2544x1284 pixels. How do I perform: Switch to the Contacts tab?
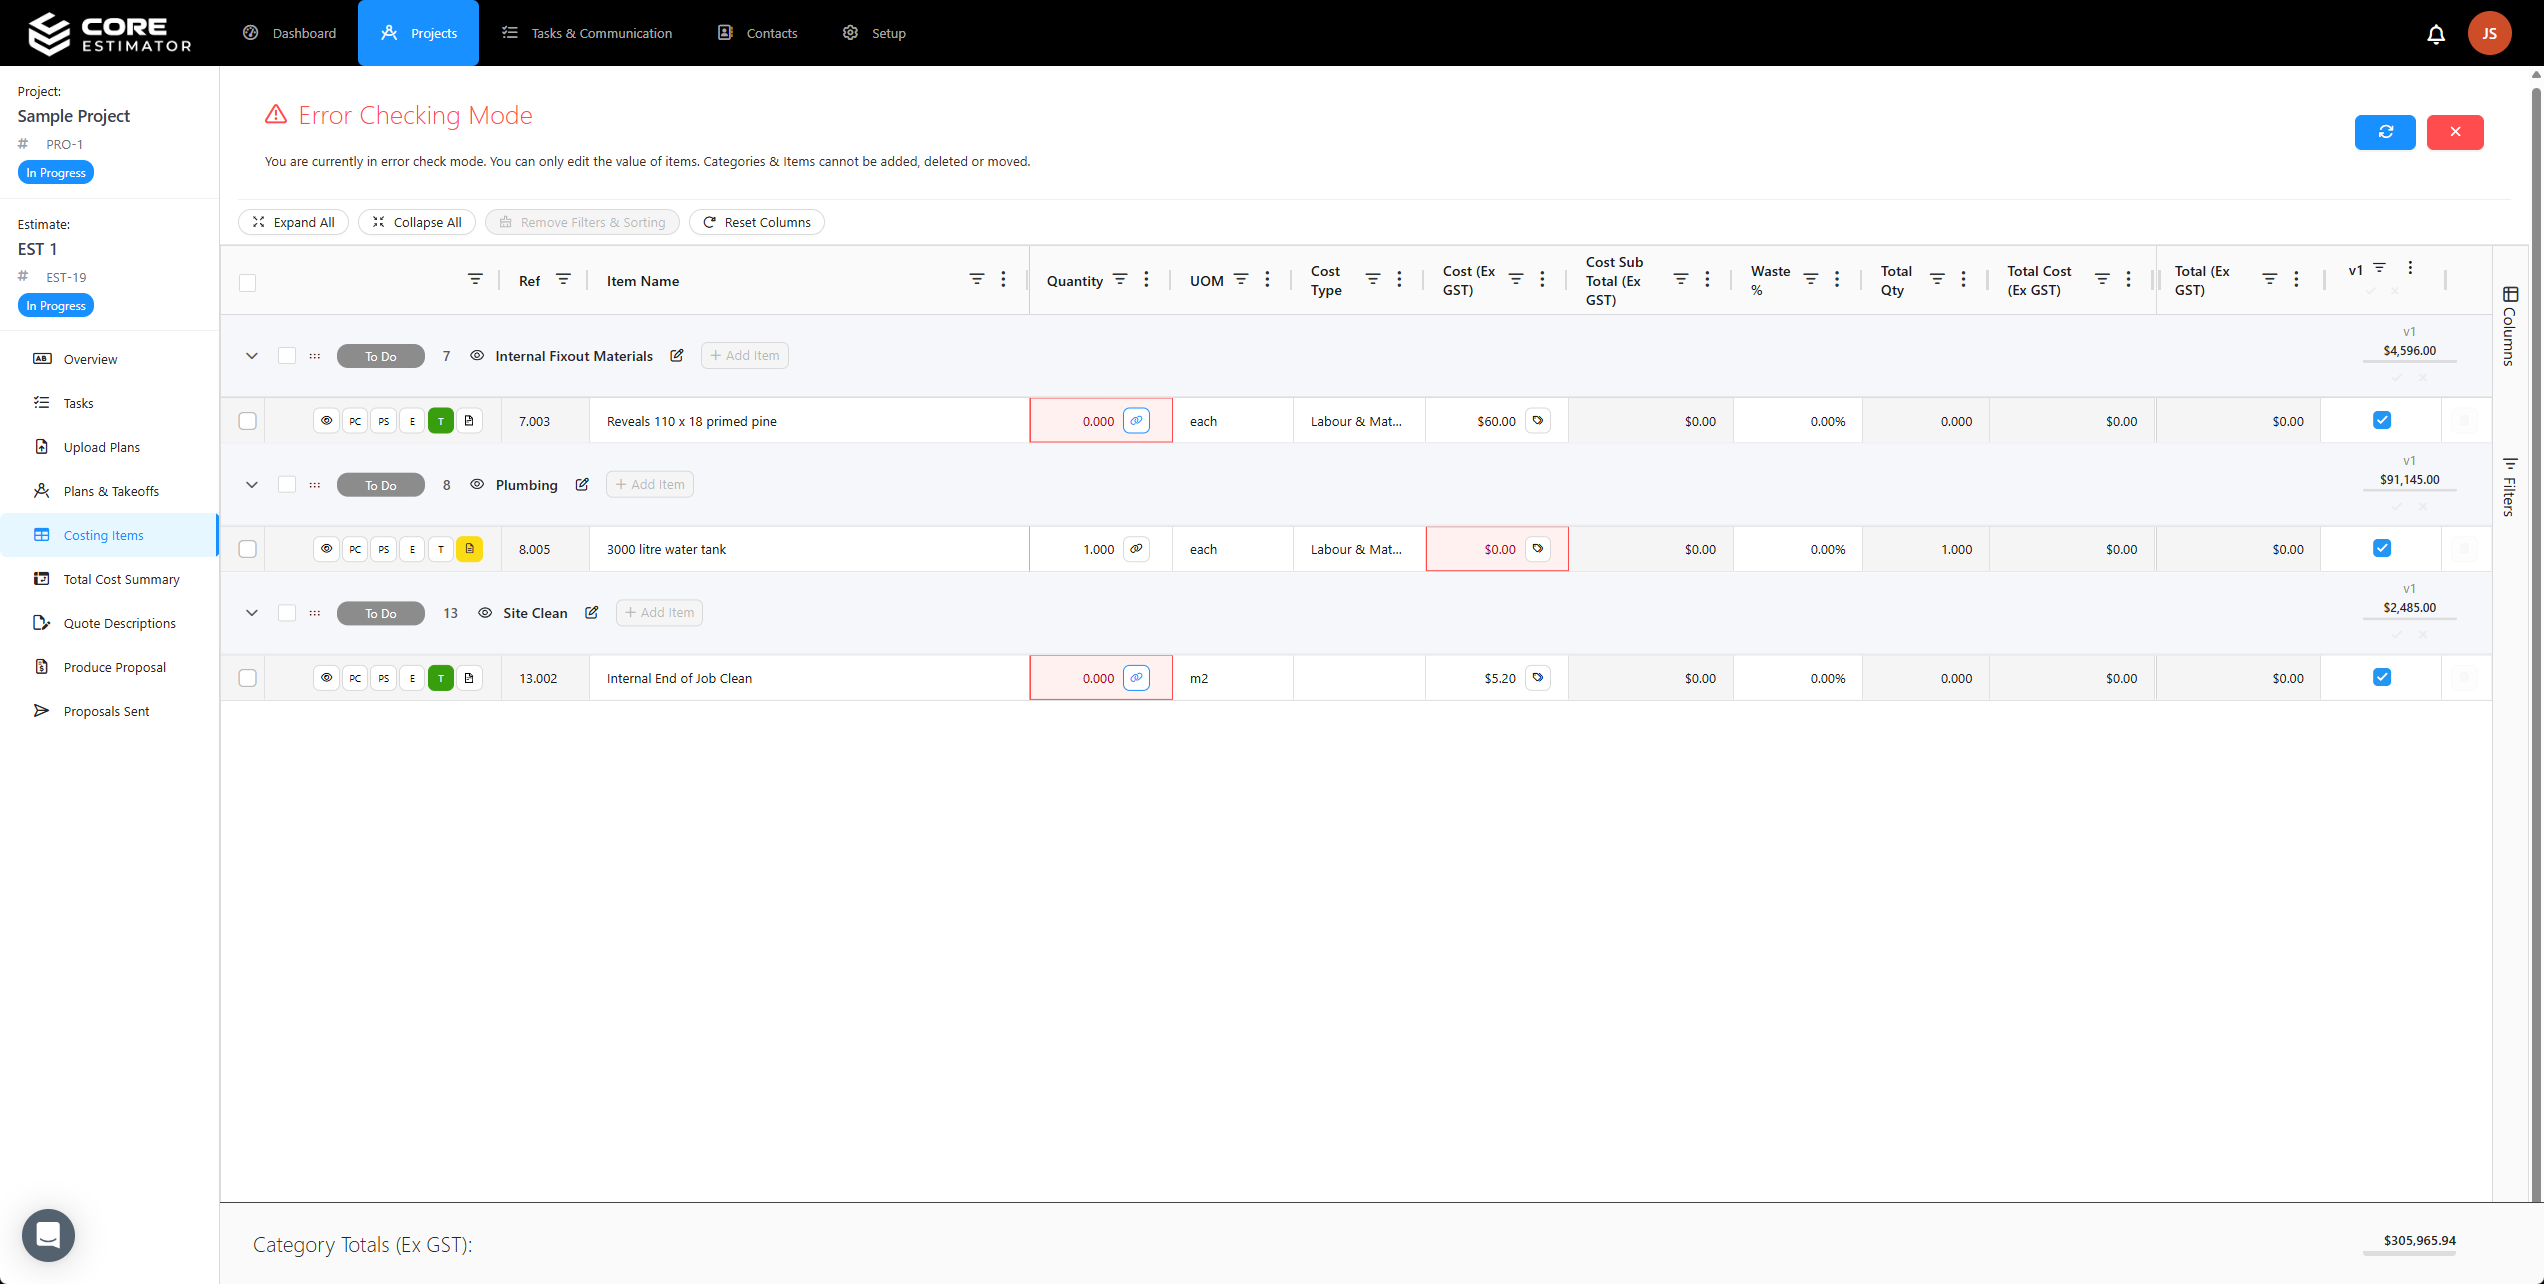pyautogui.click(x=757, y=32)
